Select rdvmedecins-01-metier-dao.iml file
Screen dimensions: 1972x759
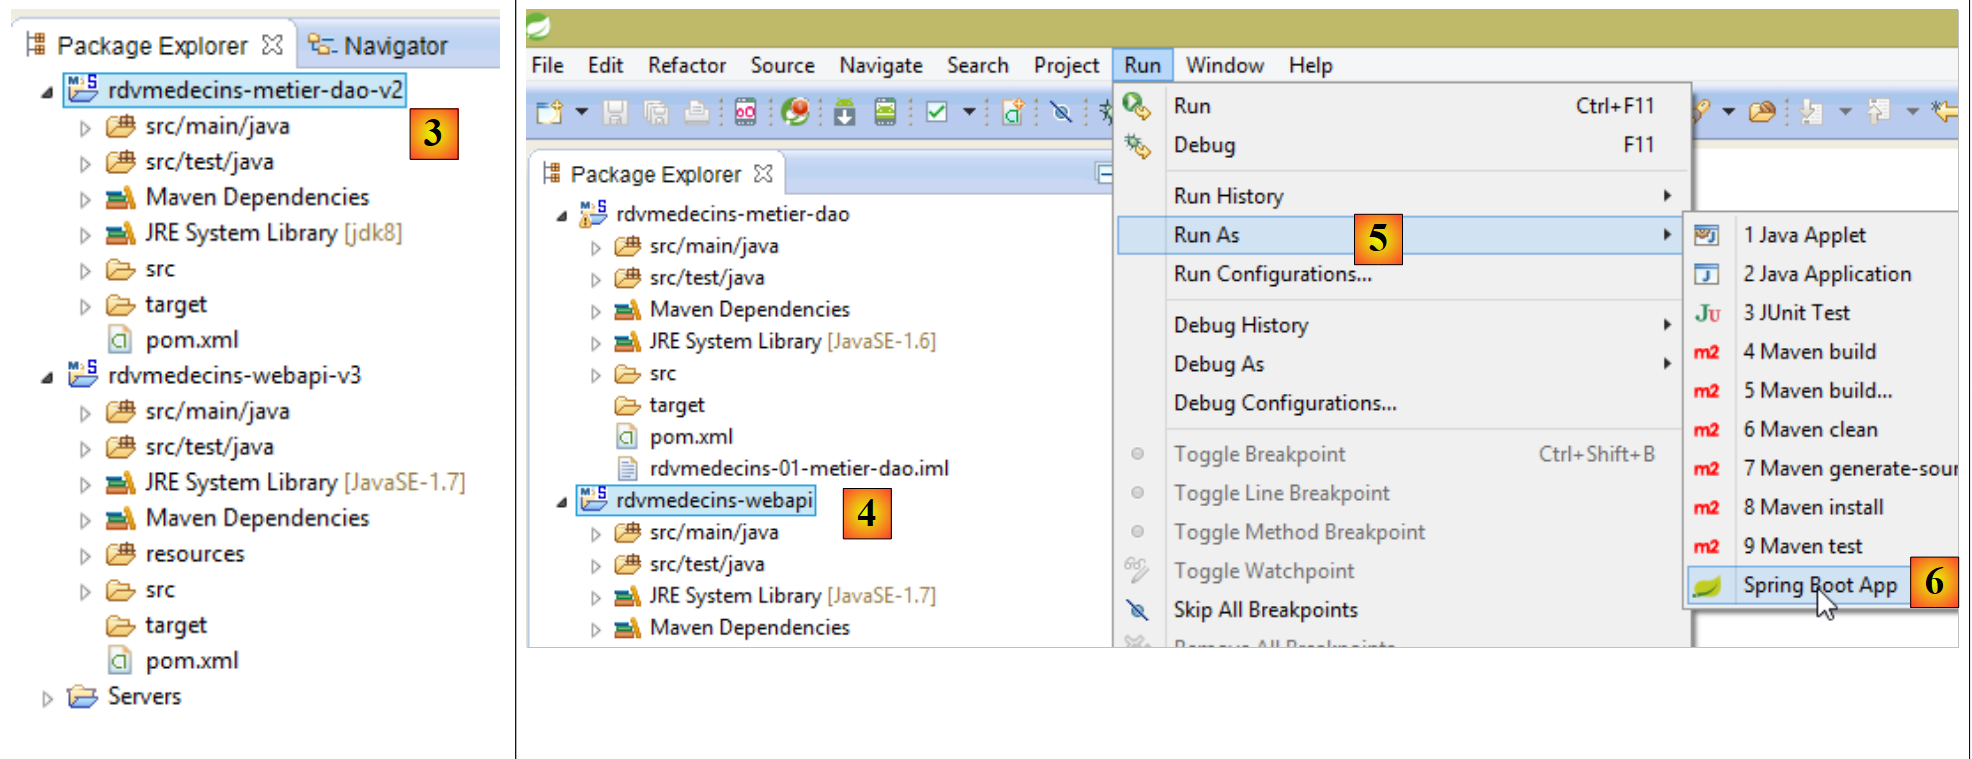pyautogui.click(x=798, y=469)
